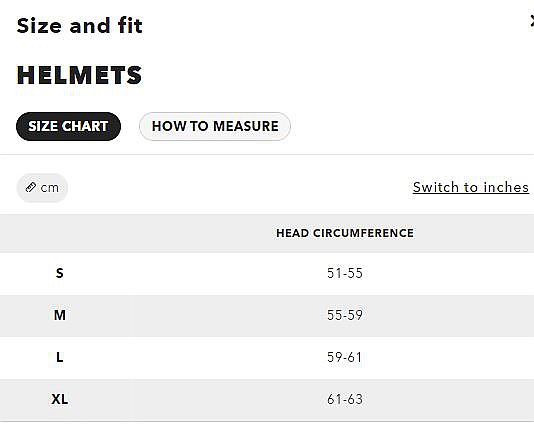The width and height of the screenshot is (534, 441).
Task: Click the HELMETS heading
Action: [79, 75]
